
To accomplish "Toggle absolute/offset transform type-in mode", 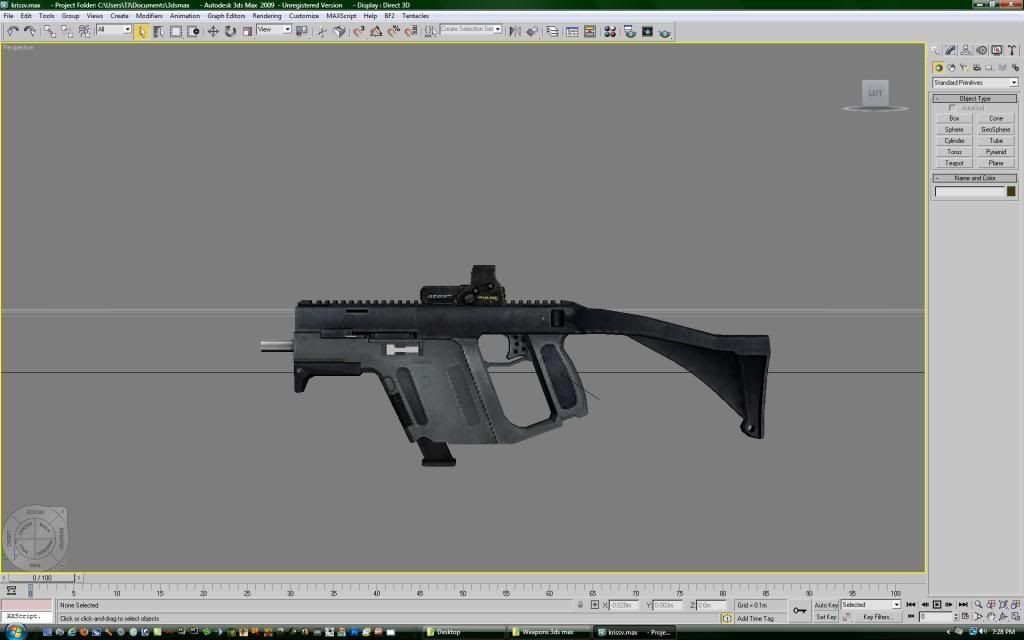I will pyautogui.click(x=594, y=605).
